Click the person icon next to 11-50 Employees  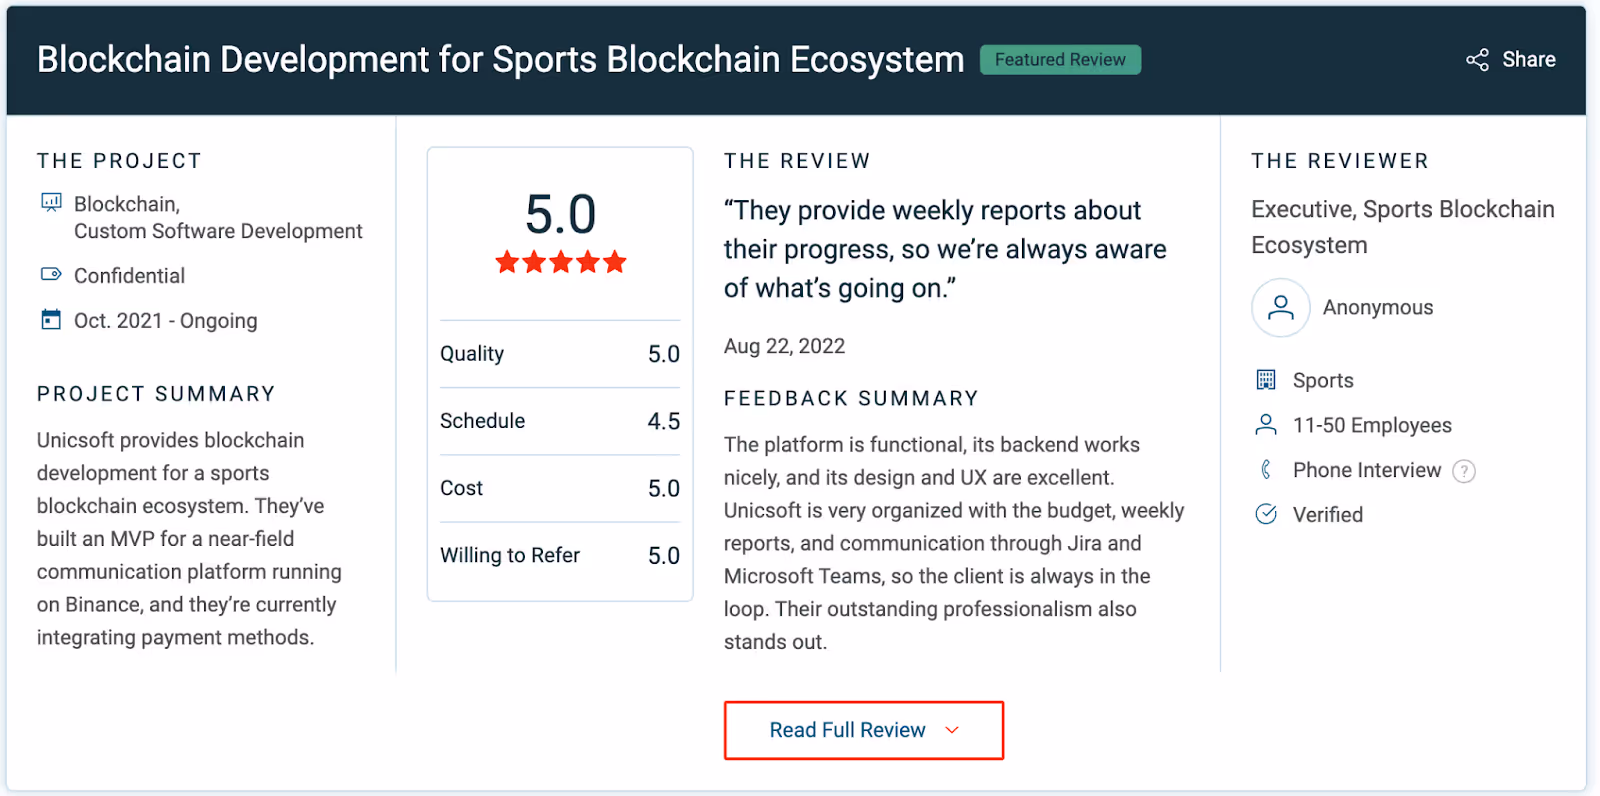1265,424
